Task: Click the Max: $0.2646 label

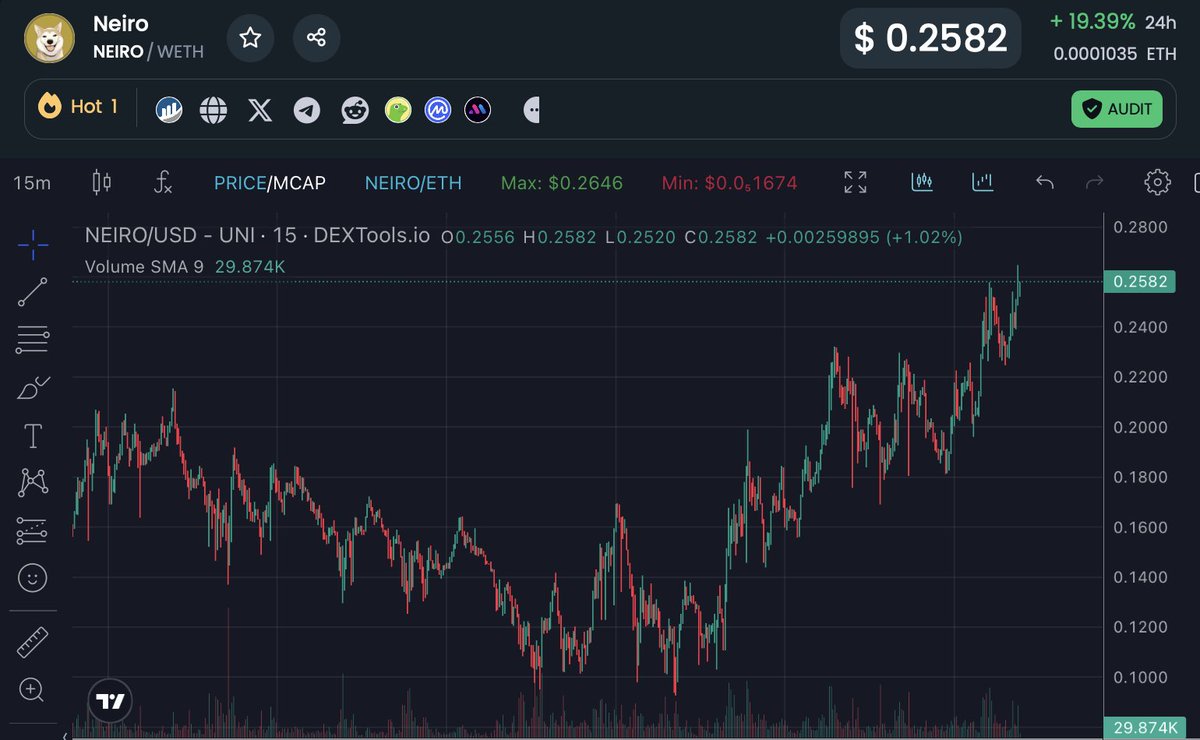Action: click(x=562, y=182)
